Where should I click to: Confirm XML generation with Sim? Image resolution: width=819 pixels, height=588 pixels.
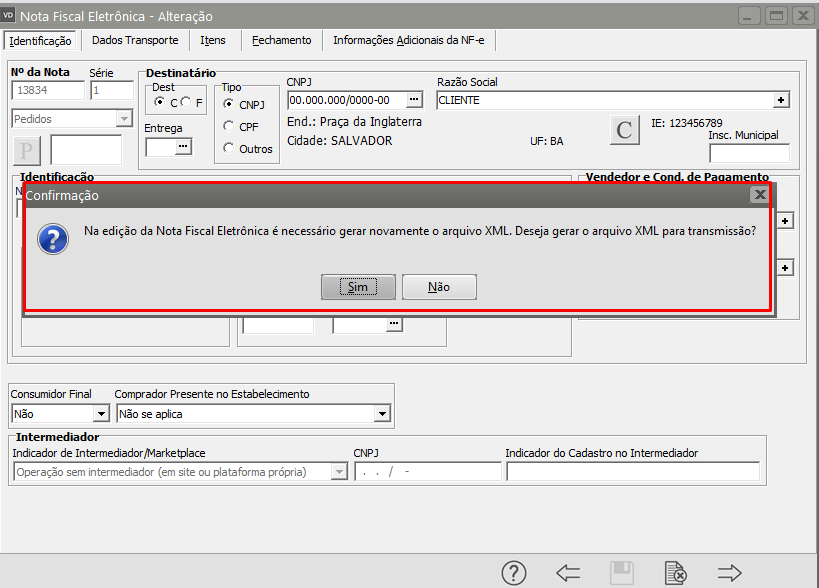(x=358, y=287)
